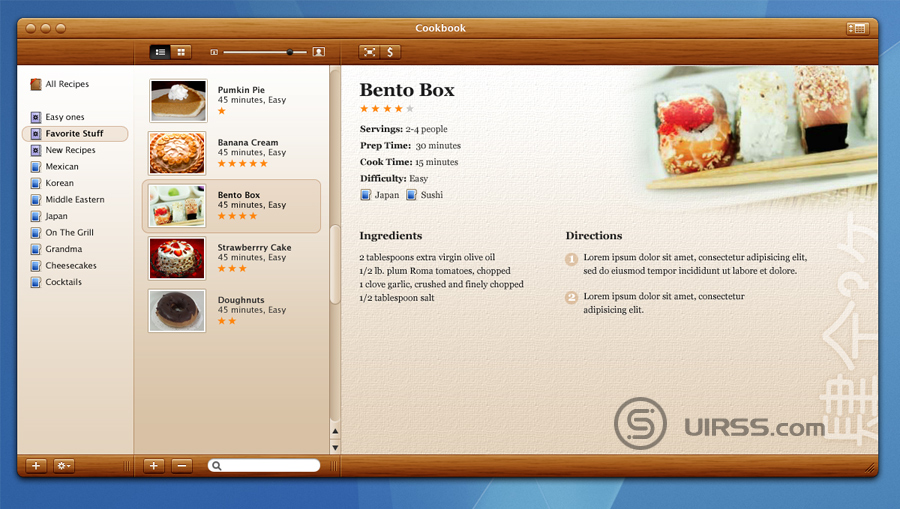Select the Pumkin Pie recipe
Screen dimensions: 900x509
(x=231, y=101)
